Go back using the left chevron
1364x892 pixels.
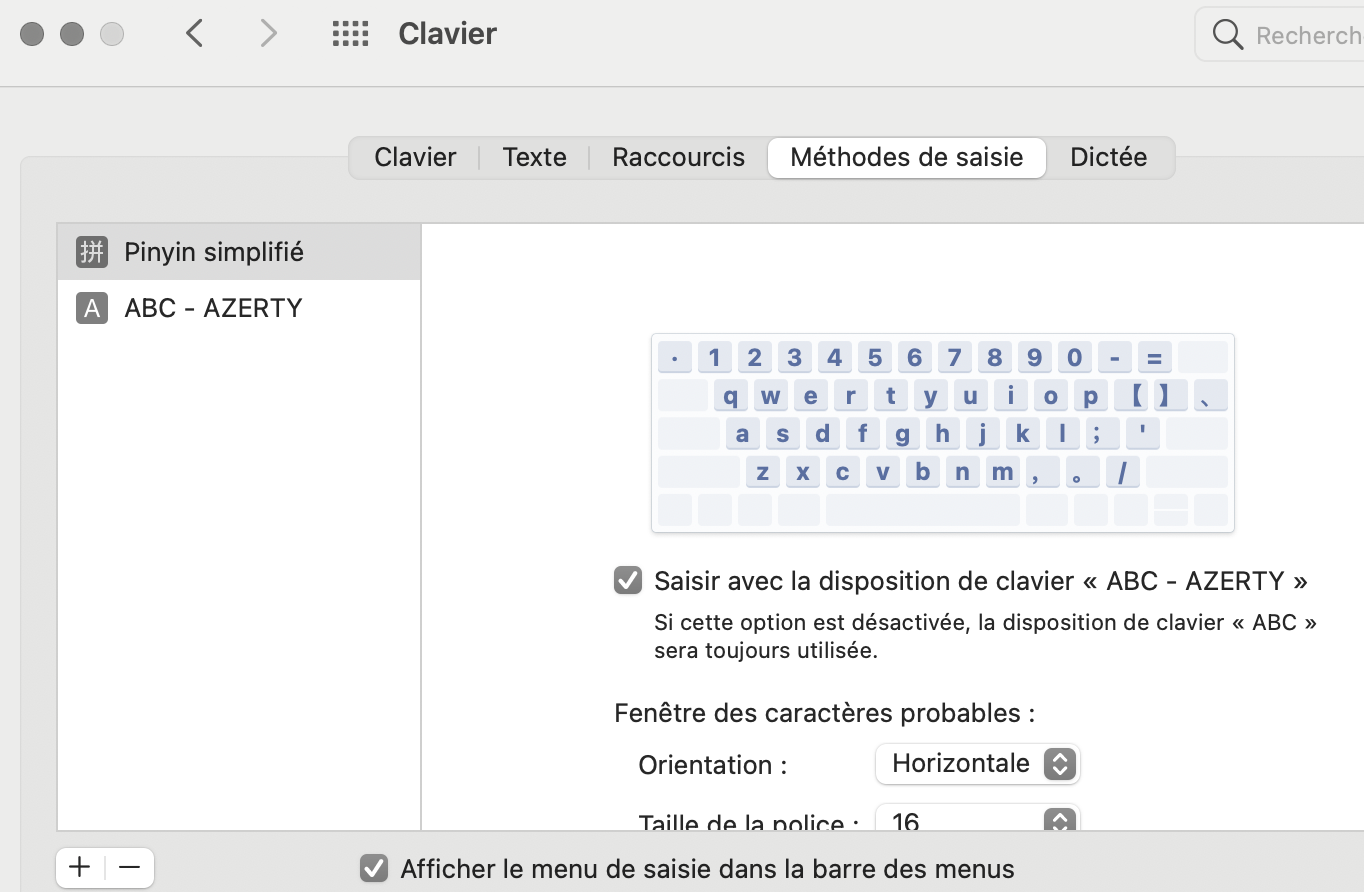coord(195,33)
